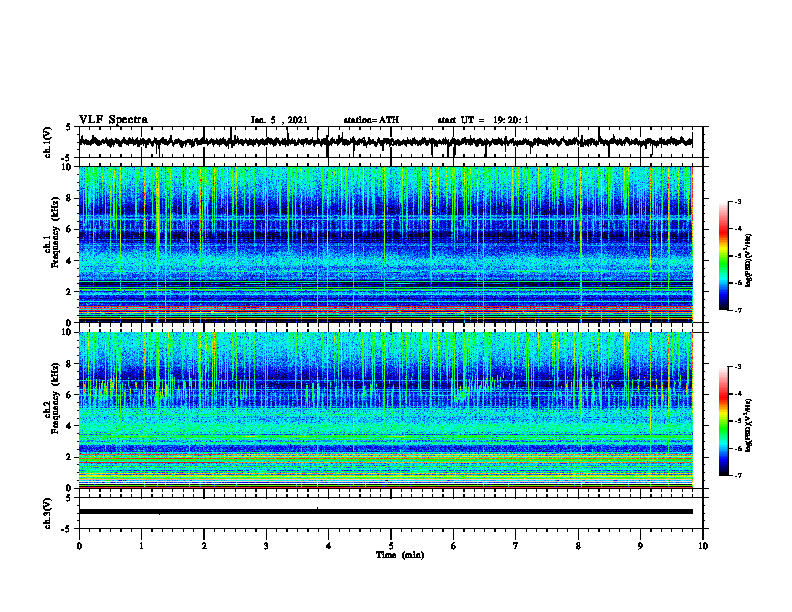Click time axis tick label '0'

click(x=79, y=546)
